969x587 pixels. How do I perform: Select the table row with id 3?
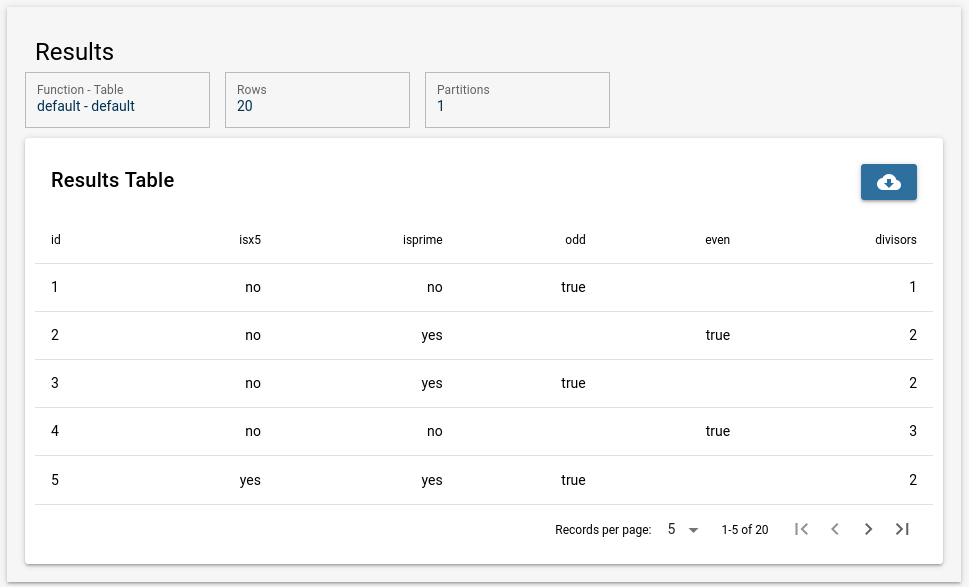(x=483, y=384)
